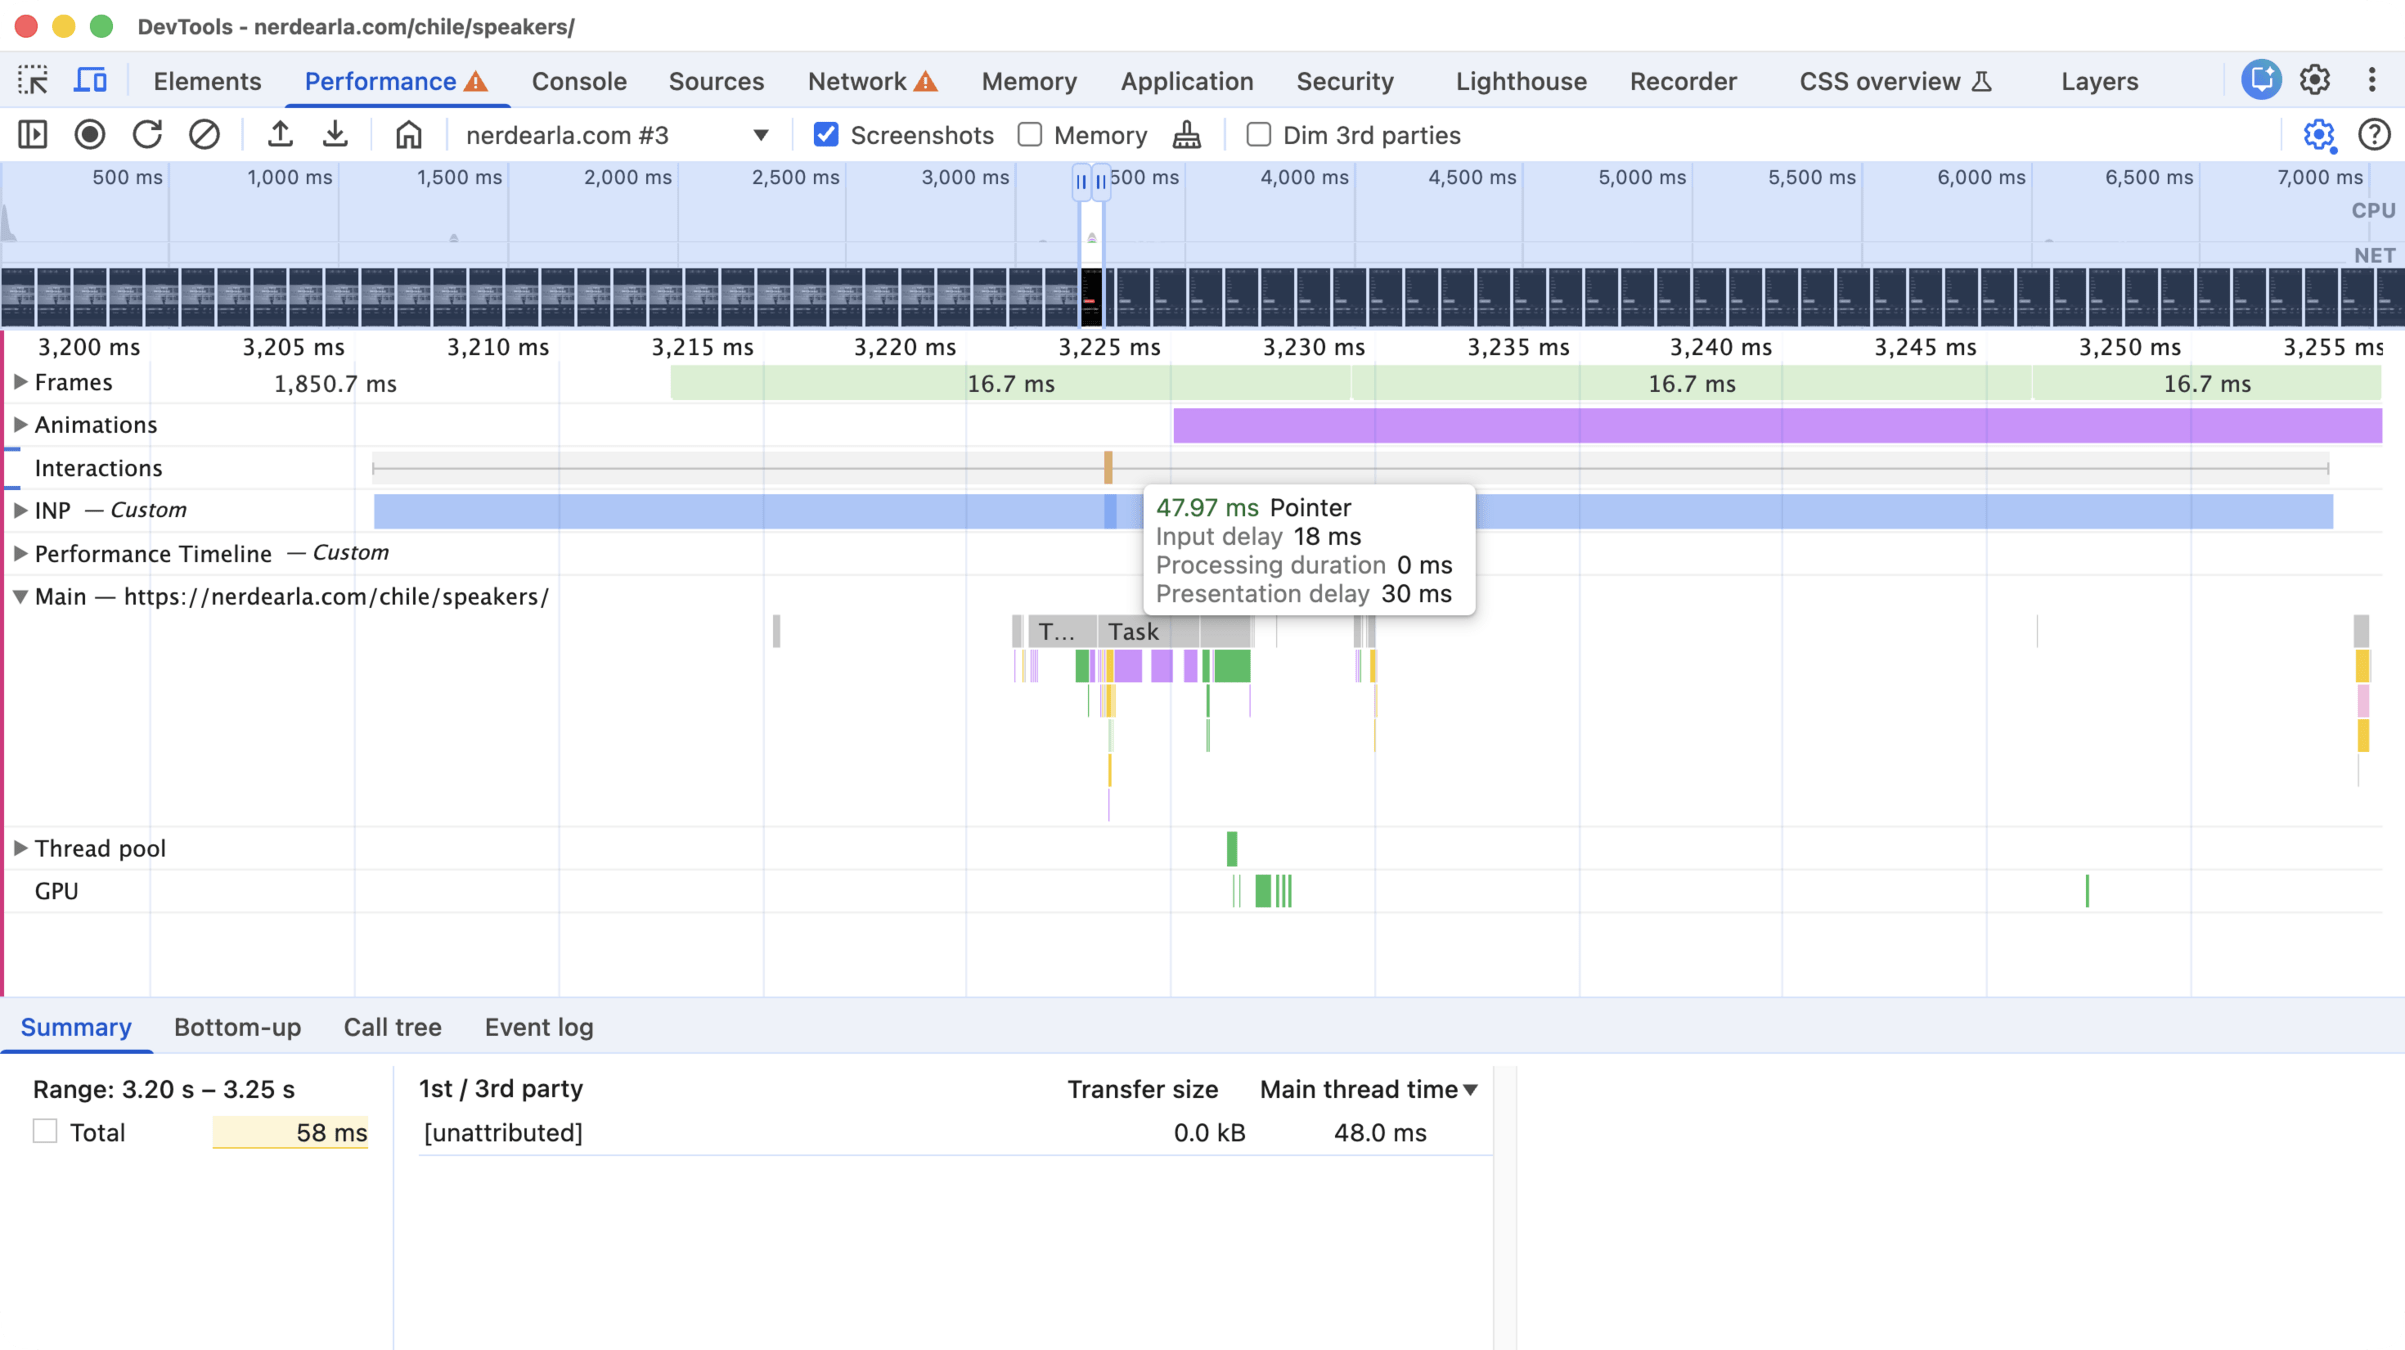Expand the Frames track
Image resolution: width=2405 pixels, height=1350 pixels.
point(20,383)
